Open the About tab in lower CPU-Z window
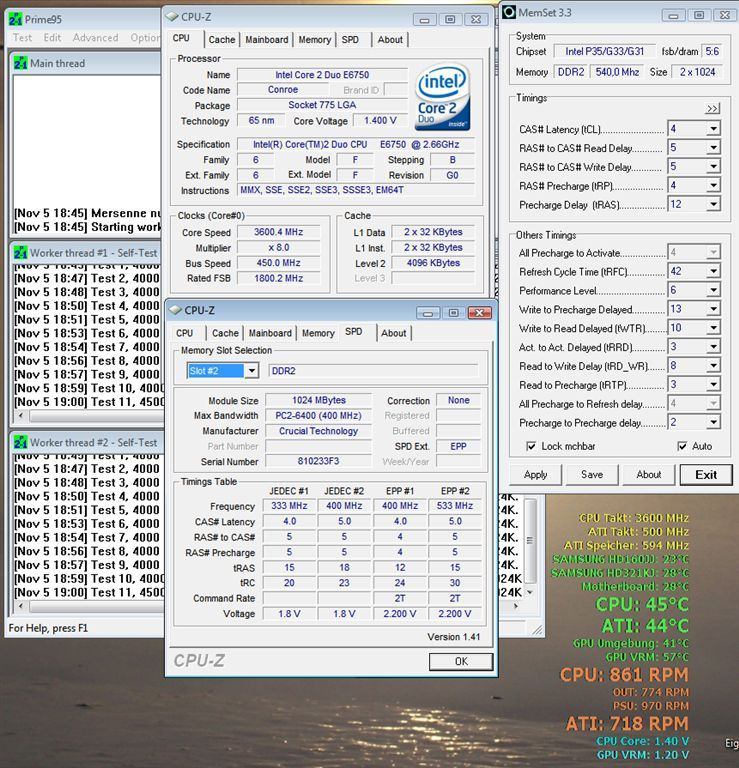The image size is (739, 768). tap(394, 333)
